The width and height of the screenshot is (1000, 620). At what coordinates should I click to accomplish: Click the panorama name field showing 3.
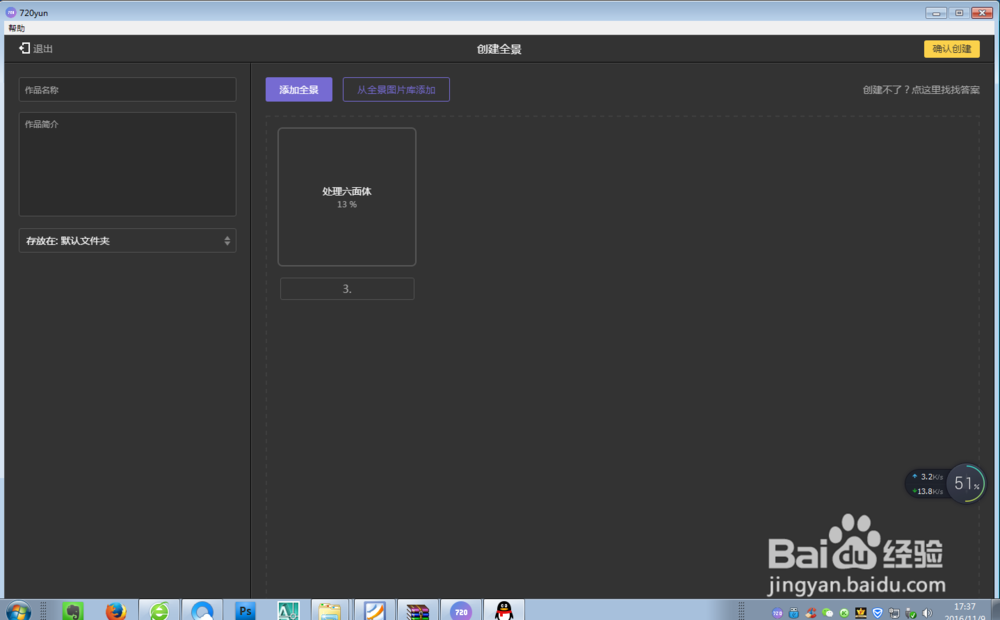coord(347,289)
